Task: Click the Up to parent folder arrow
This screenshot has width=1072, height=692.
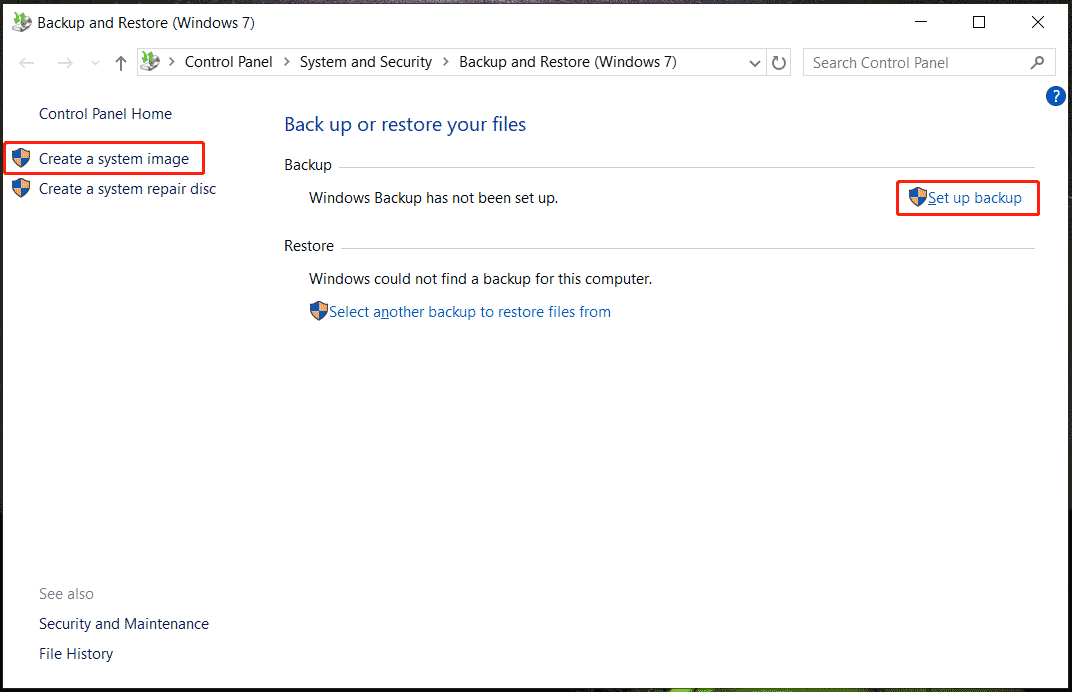Action: (x=121, y=63)
